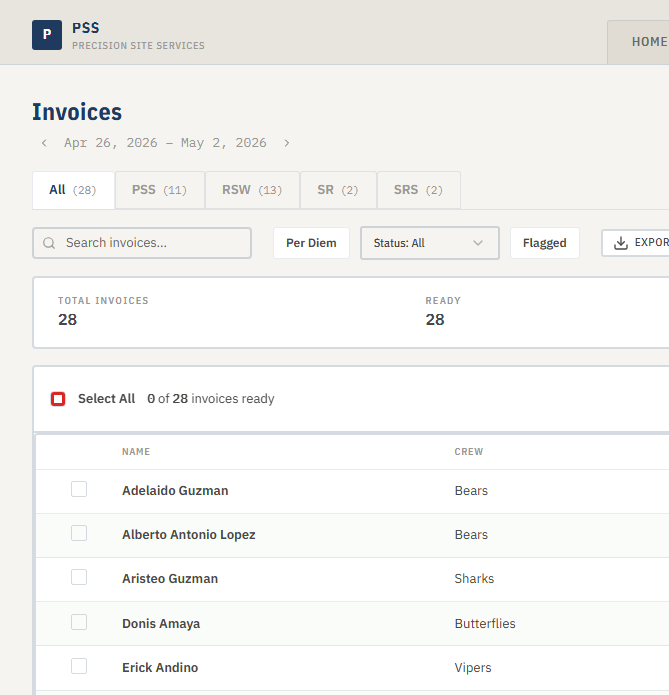
Task: Open Erick Andino's invoice row
Action: (x=352, y=668)
